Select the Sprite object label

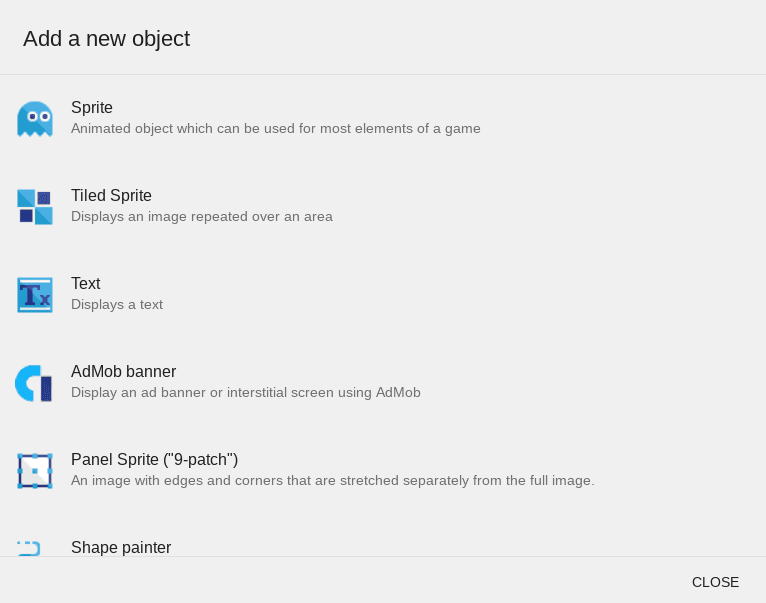tap(92, 108)
